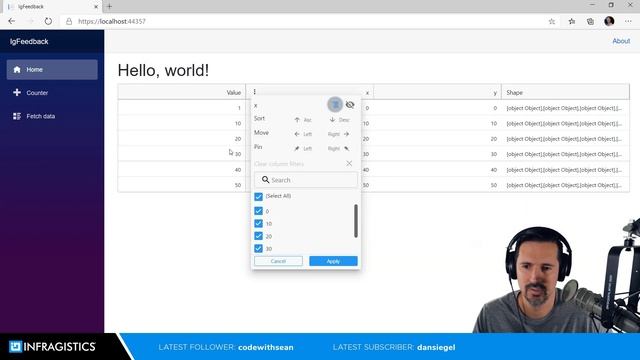The image size is (640, 360).
Task: Click the address bar with localhost URL
Action: point(302,21)
